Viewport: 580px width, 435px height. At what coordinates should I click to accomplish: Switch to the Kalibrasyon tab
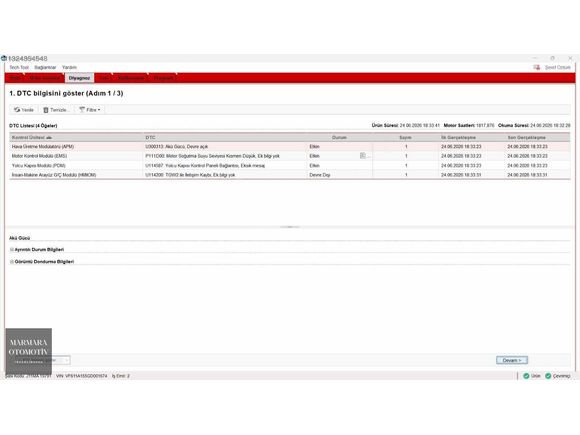click(131, 78)
